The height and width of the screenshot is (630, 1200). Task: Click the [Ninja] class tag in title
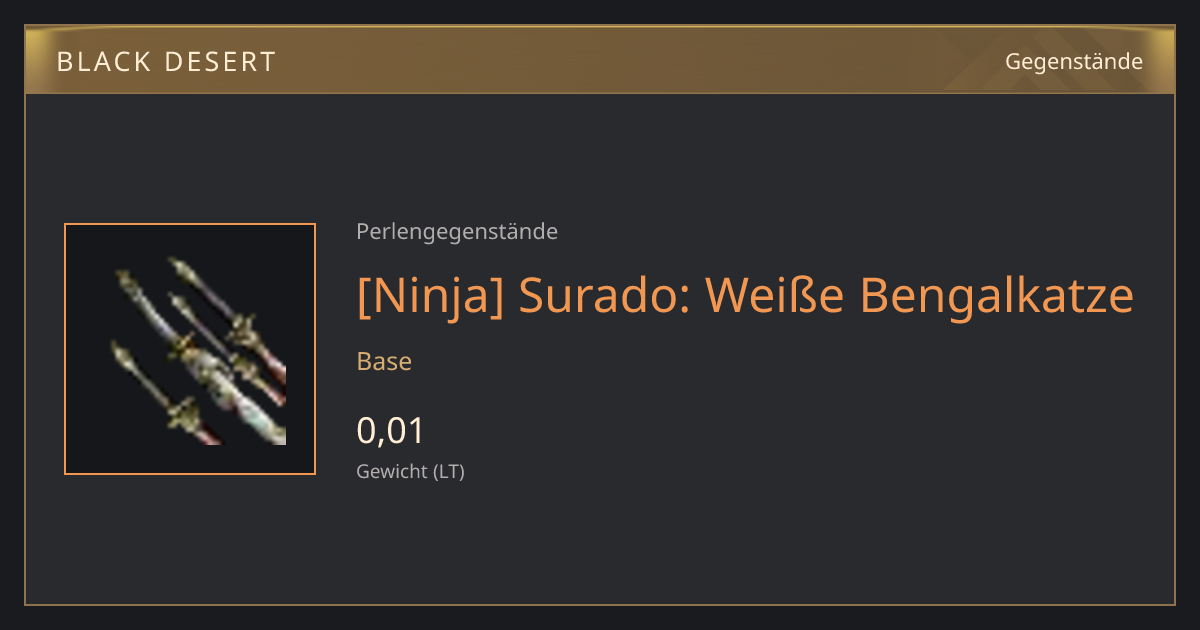point(431,296)
